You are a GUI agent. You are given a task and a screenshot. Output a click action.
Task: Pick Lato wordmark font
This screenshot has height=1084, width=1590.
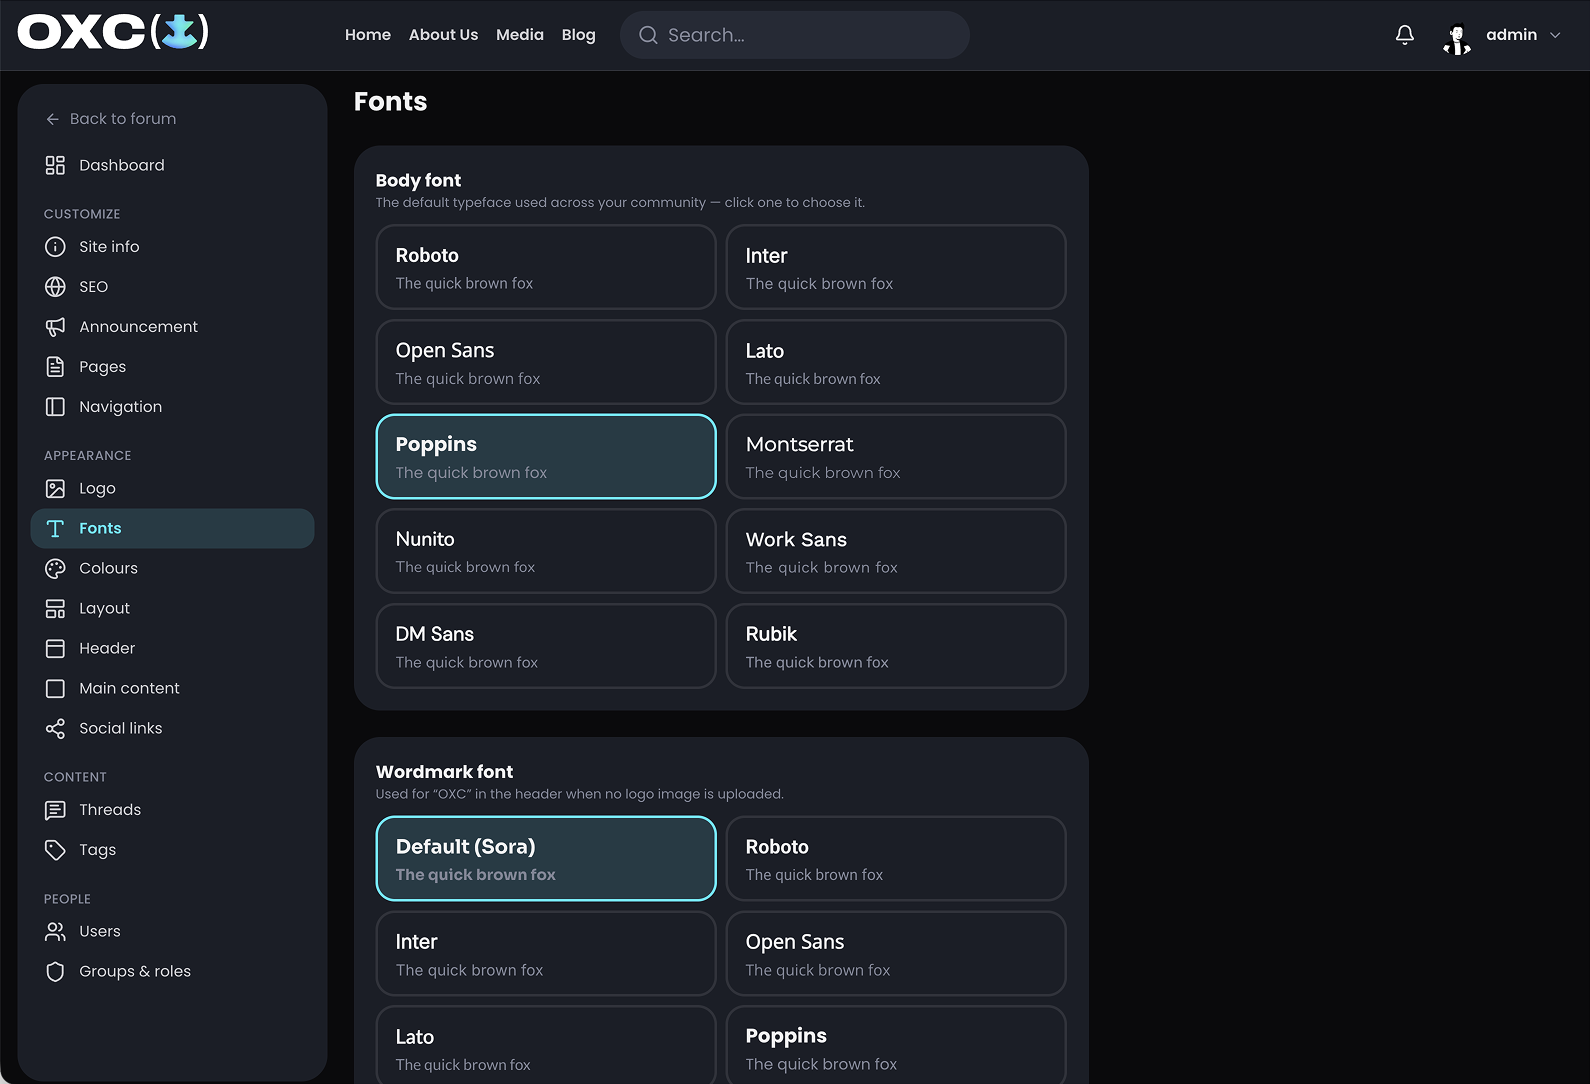(546, 1045)
